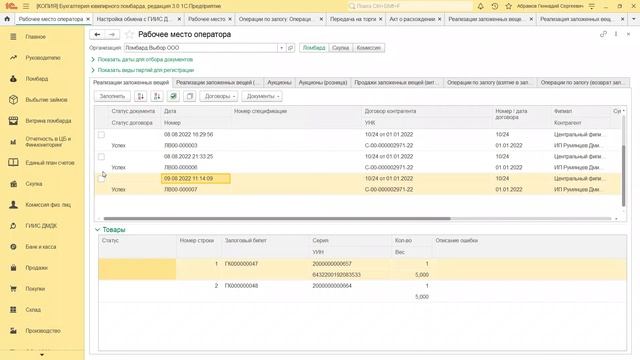Select series cell 2000000000657
The width and height of the screenshot is (640, 360).
tap(332, 264)
